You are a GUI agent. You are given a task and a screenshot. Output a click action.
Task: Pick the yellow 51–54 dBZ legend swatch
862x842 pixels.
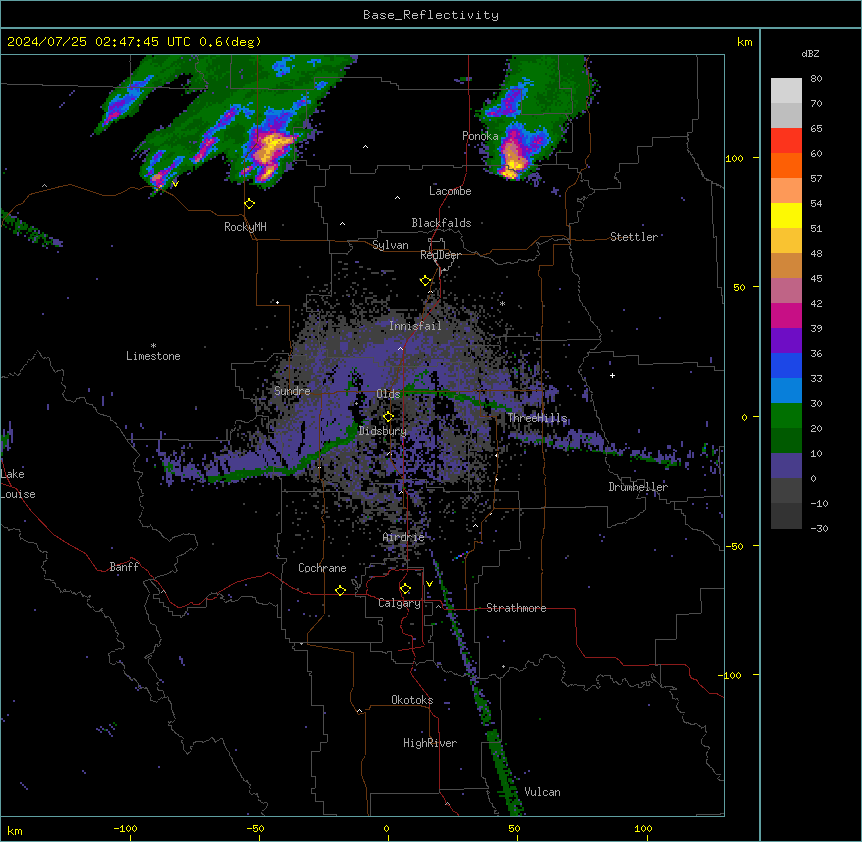coord(786,215)
